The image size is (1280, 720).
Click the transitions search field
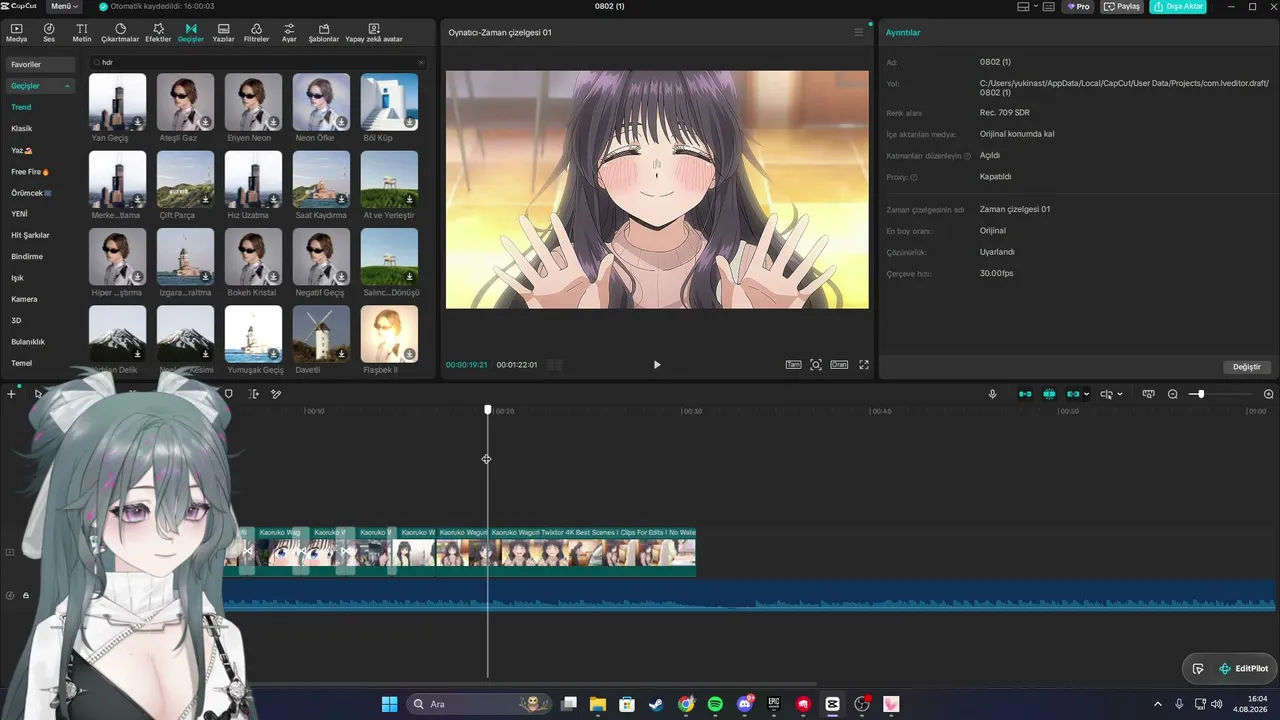pos(260,62)
